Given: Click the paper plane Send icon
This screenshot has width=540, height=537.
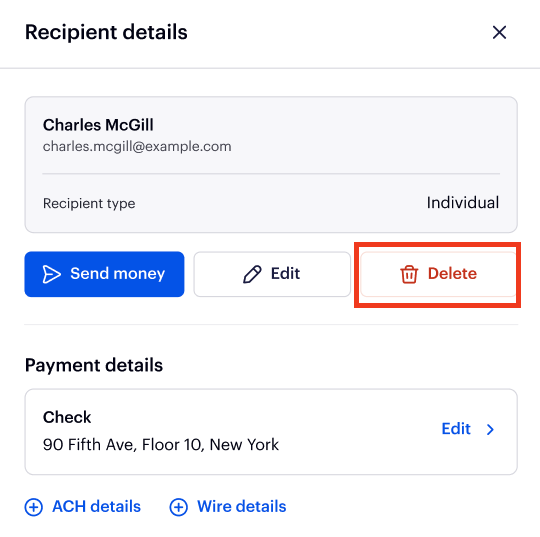Looking at the screenshot, I should pos(51,274).
